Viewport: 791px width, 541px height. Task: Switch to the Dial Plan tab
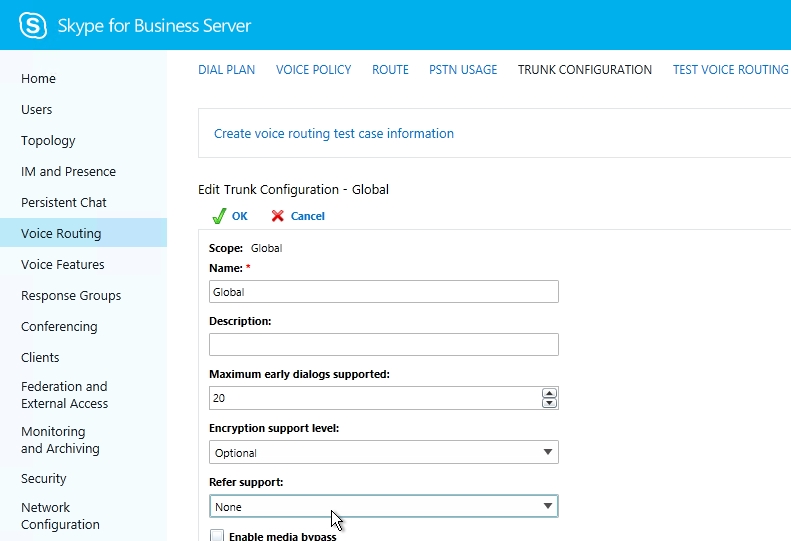(x=226, y=70)
